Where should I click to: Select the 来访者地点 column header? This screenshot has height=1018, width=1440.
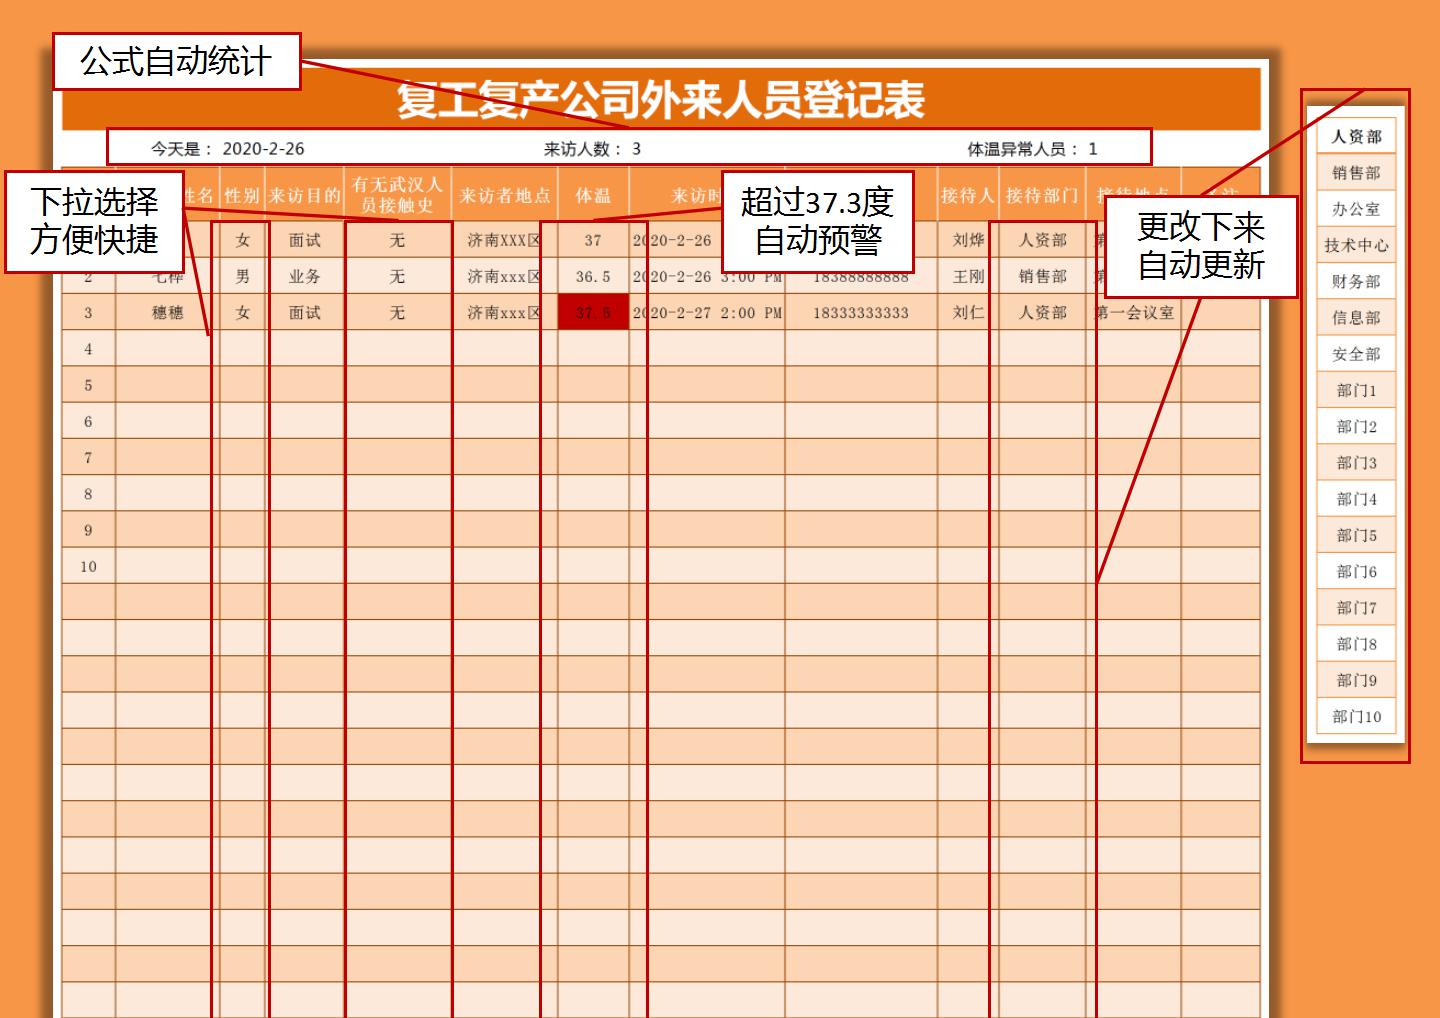point(504,196)
